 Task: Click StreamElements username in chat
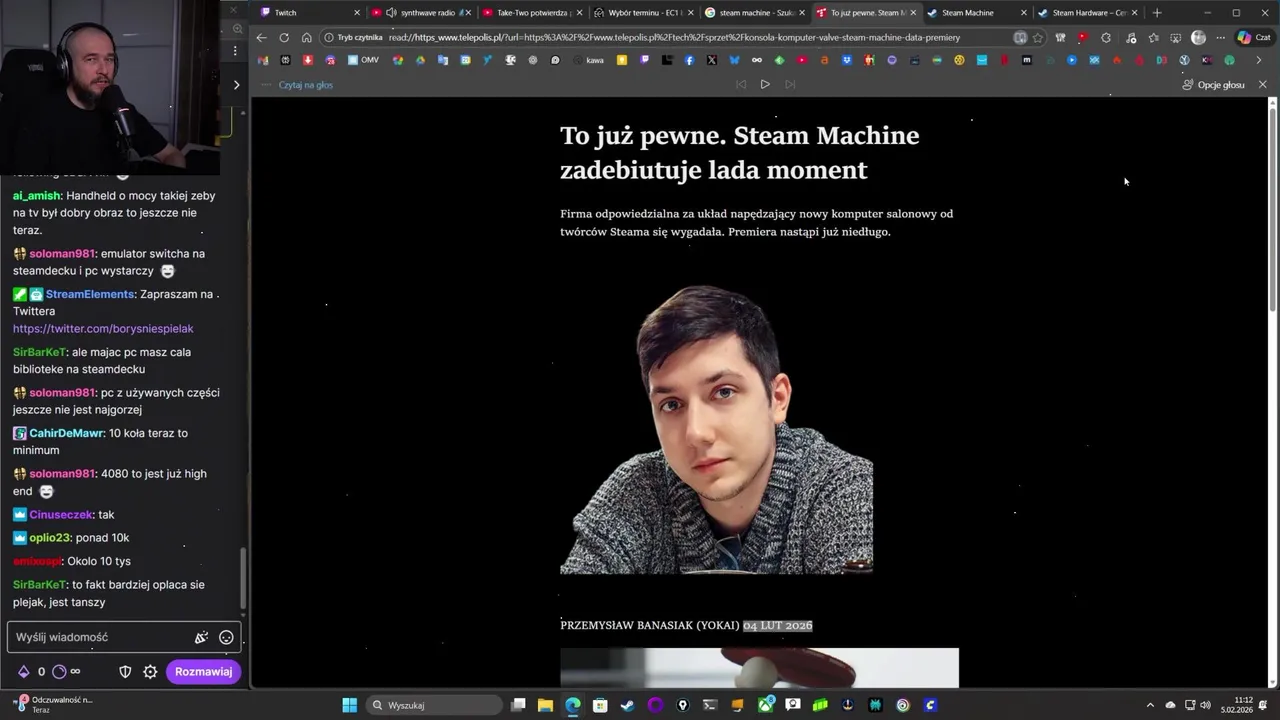(x=90, y=294)
